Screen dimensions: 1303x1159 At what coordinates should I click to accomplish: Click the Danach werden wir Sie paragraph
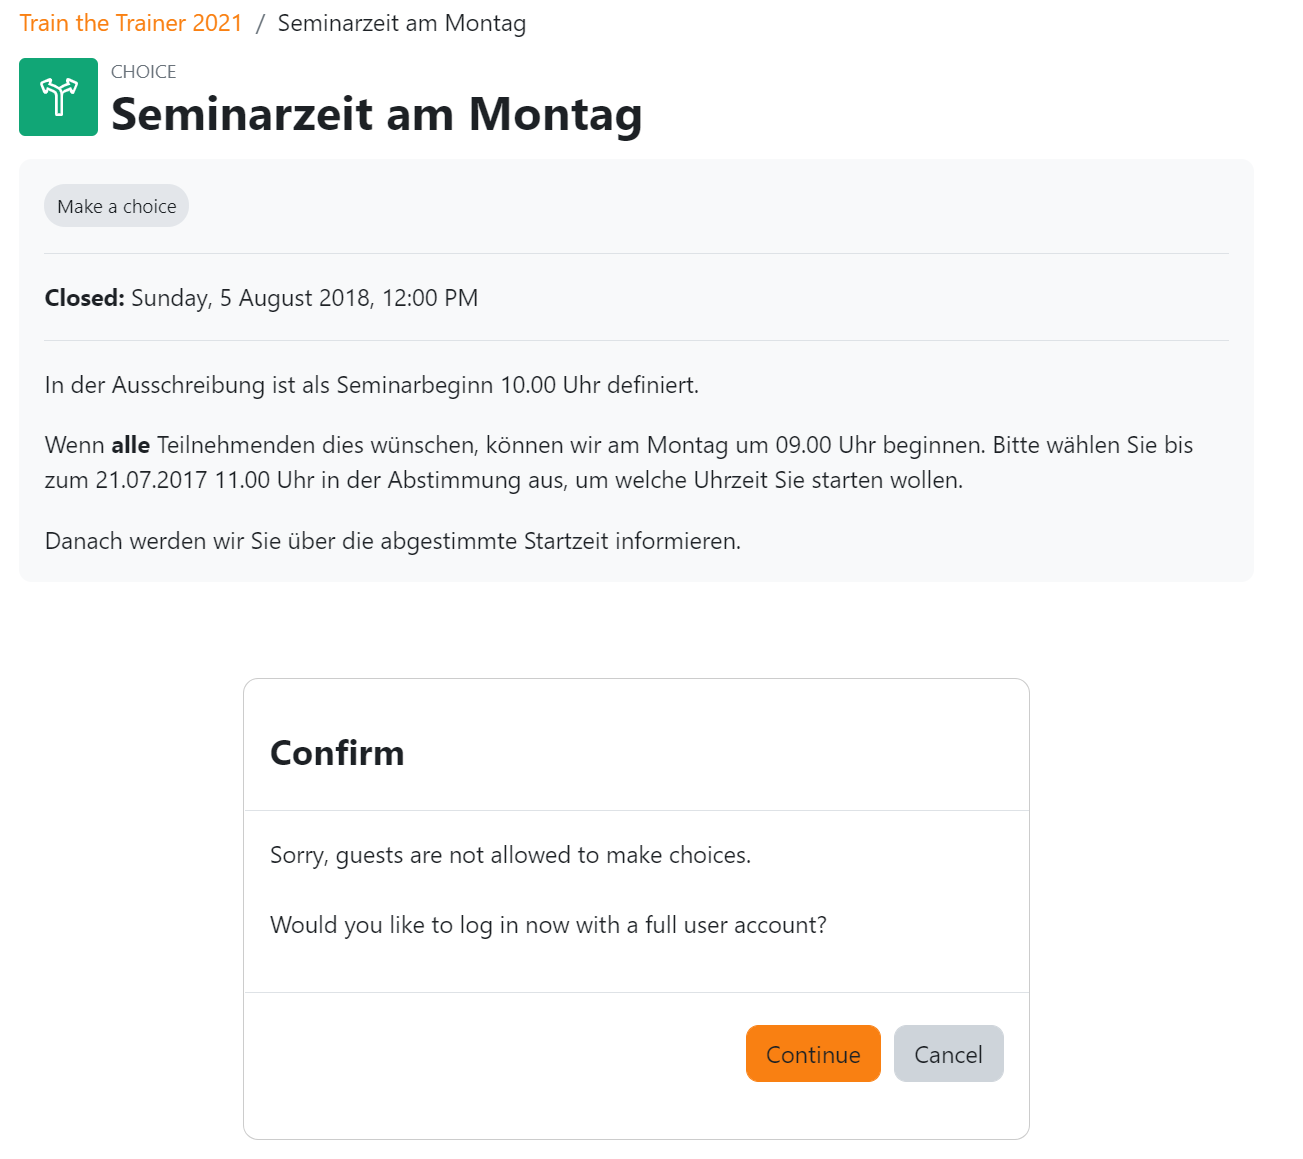(393, 541)
